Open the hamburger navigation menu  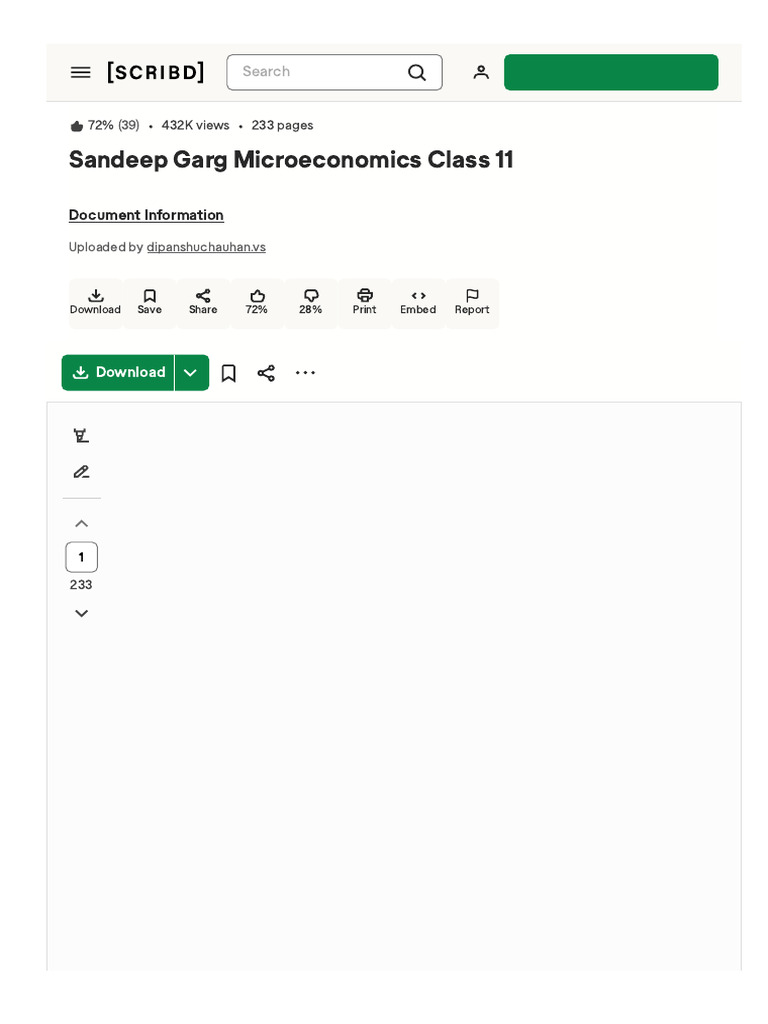point(81,72)
